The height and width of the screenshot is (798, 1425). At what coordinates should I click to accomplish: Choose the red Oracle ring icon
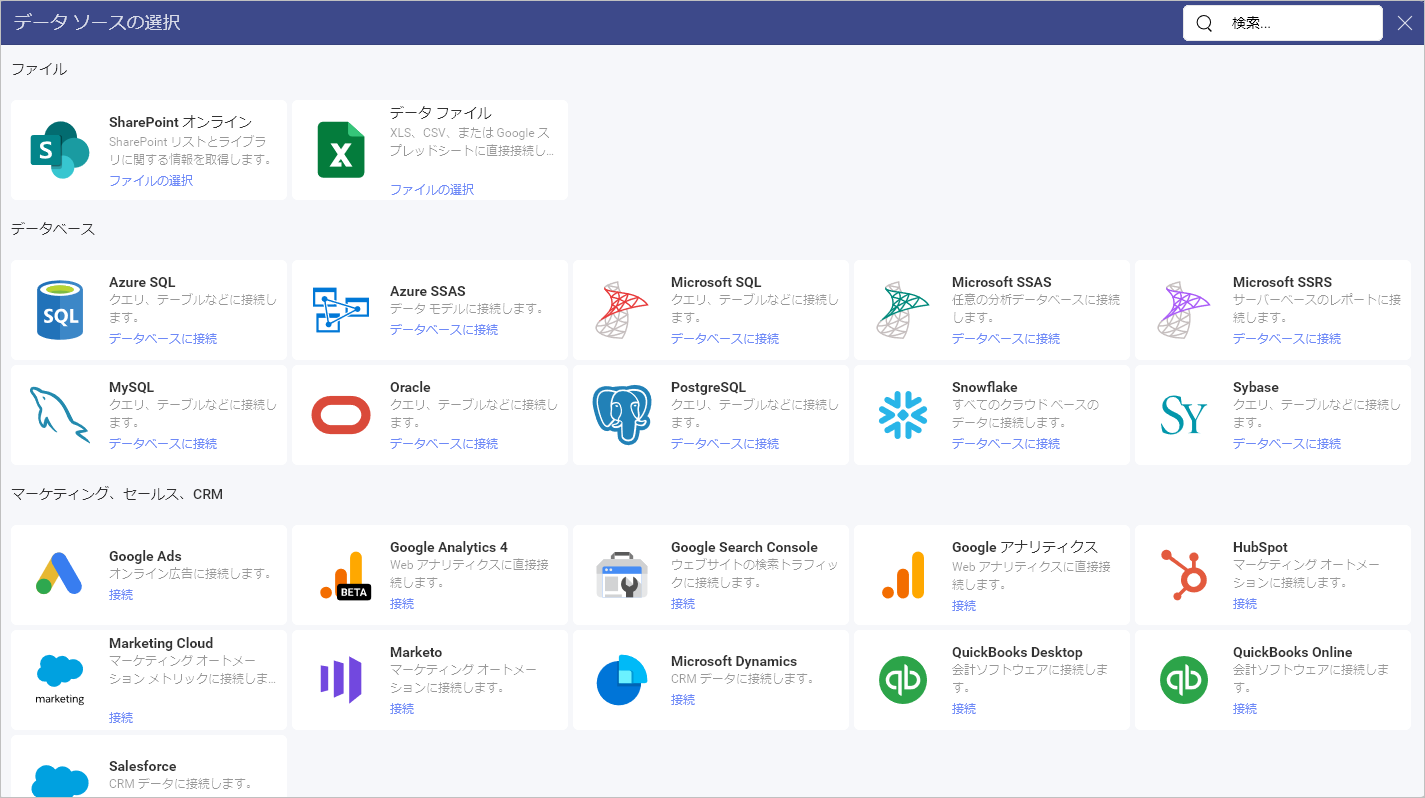point(341,415)
